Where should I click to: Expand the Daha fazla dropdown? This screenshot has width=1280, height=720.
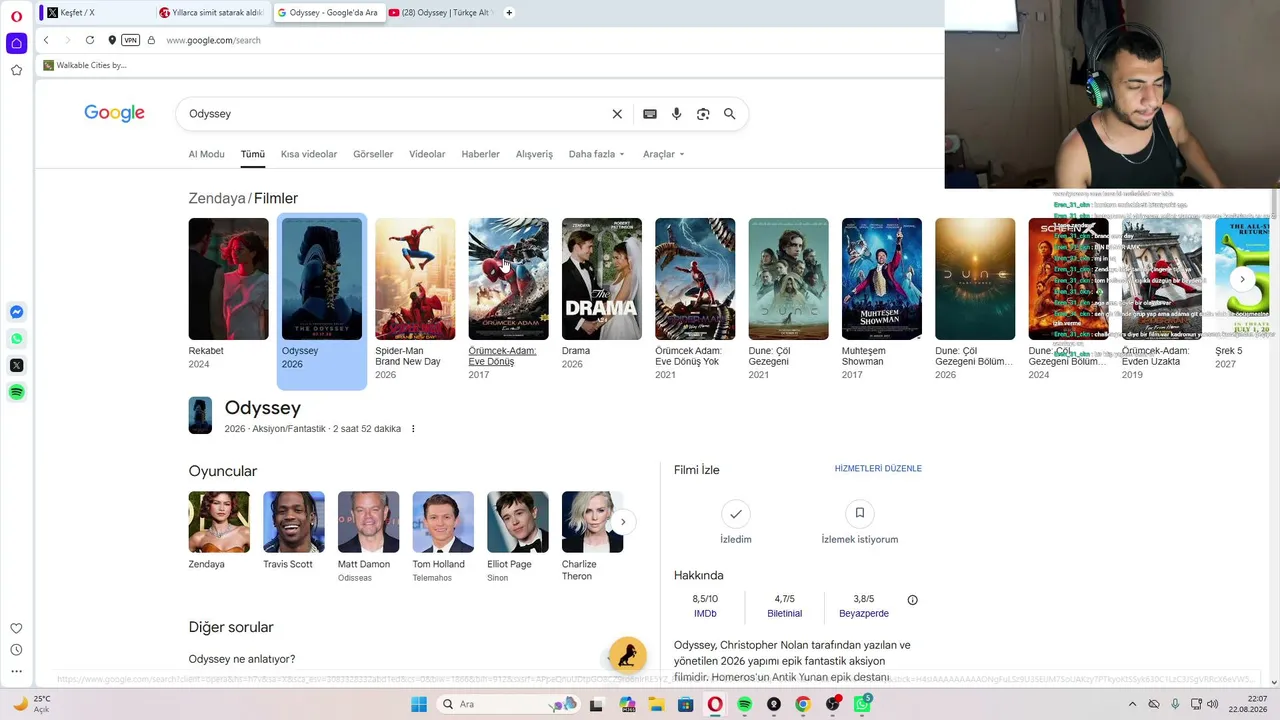tap(597, 154)
